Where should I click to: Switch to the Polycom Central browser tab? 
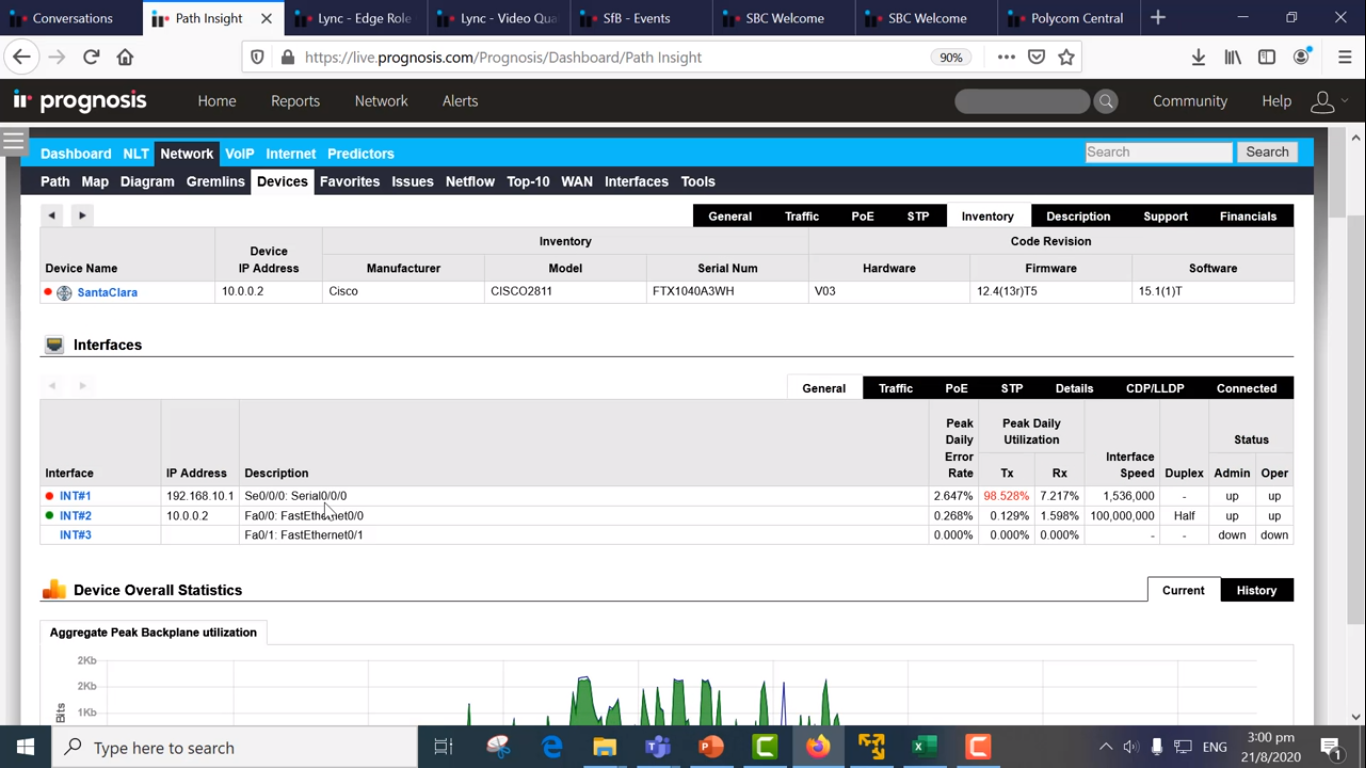[1067, 18]
